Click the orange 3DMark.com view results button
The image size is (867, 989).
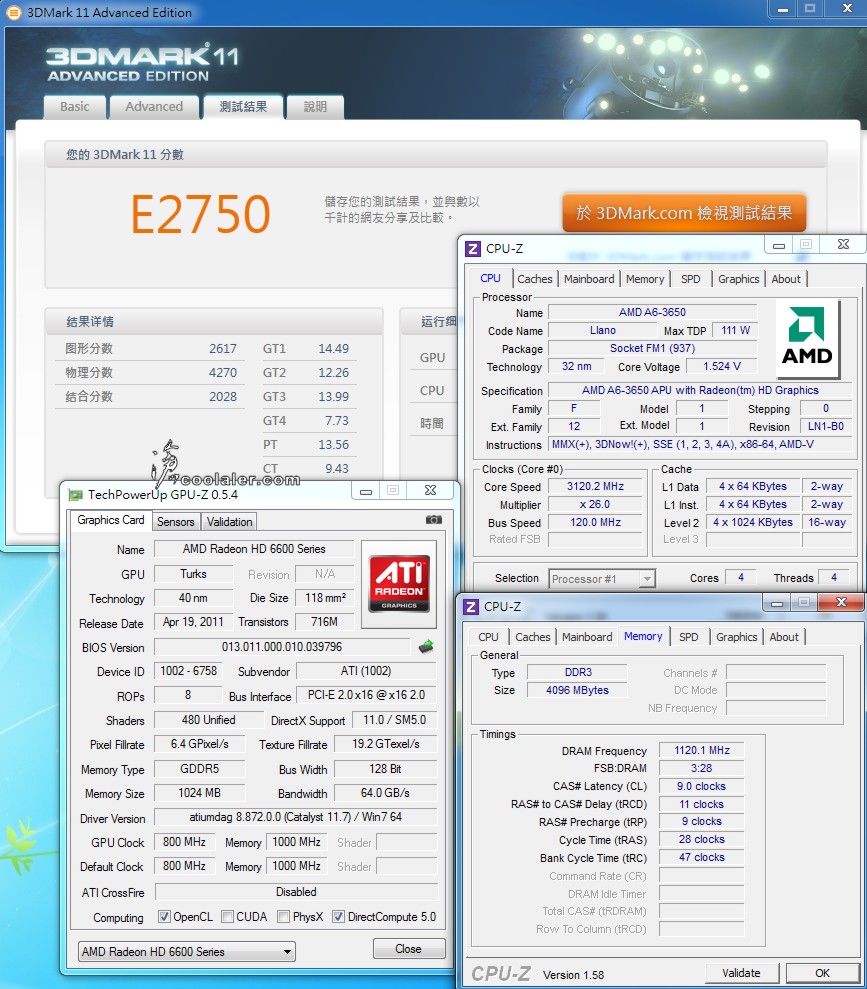coord(684,213)
